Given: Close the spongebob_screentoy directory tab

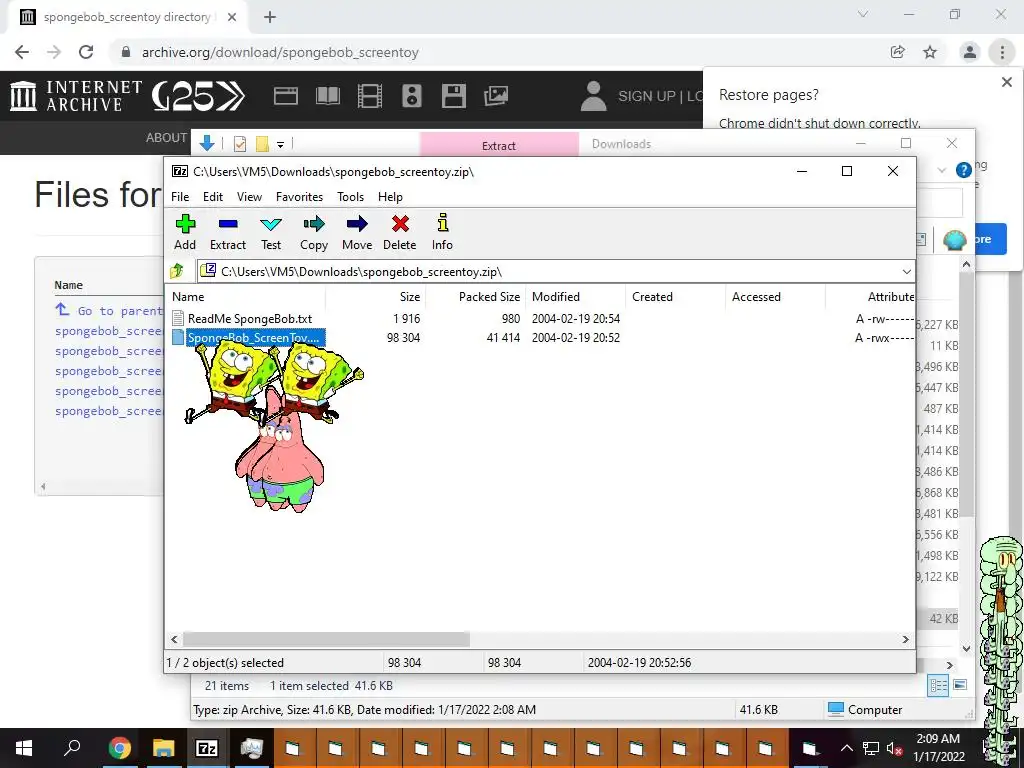Looking at the screenshot, I should [232, 17].
